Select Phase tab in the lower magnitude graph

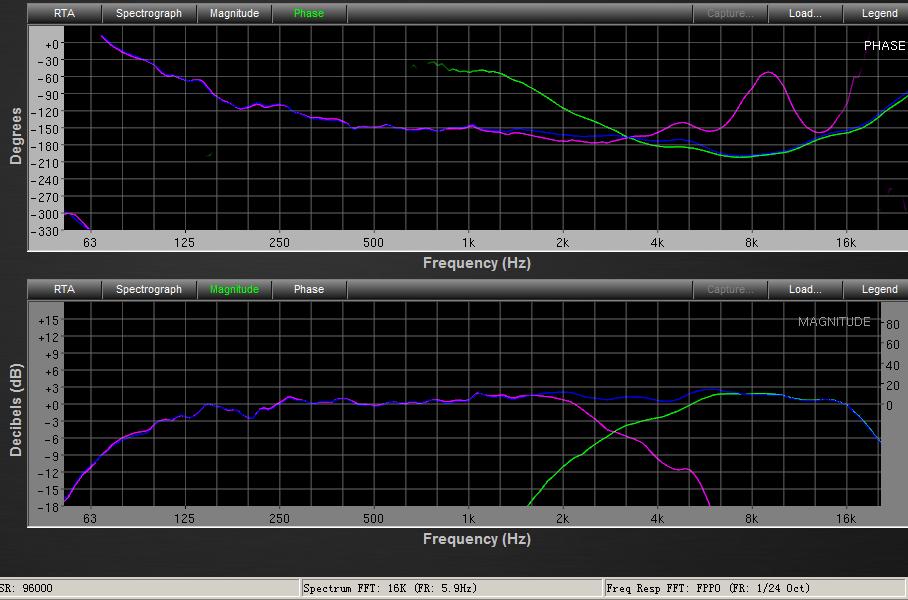click(308, 290)
